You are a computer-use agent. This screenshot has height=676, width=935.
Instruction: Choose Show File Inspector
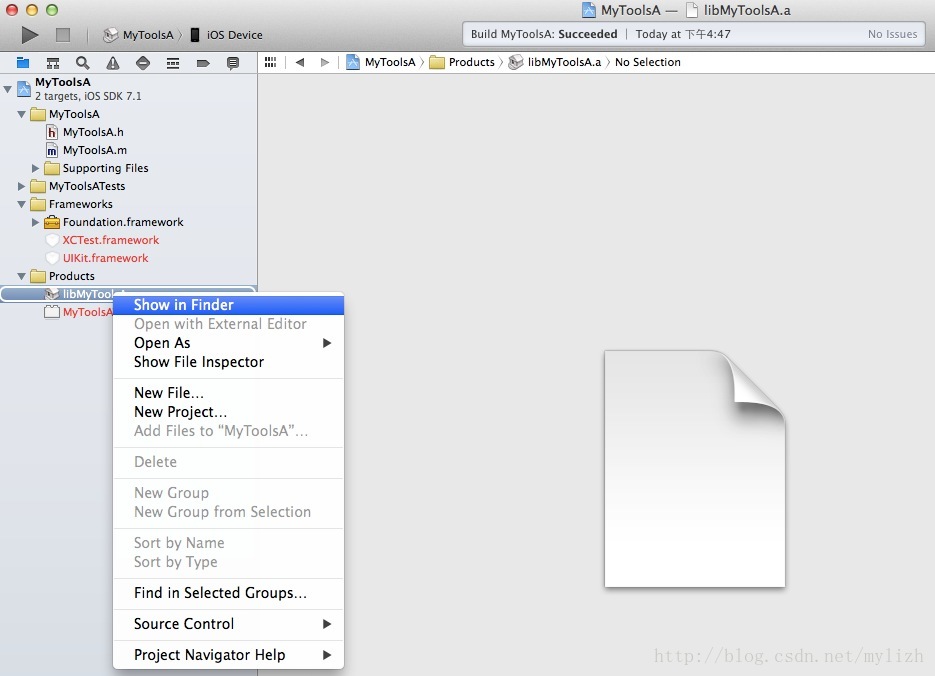pyautogui.click(x=228, y=362)
